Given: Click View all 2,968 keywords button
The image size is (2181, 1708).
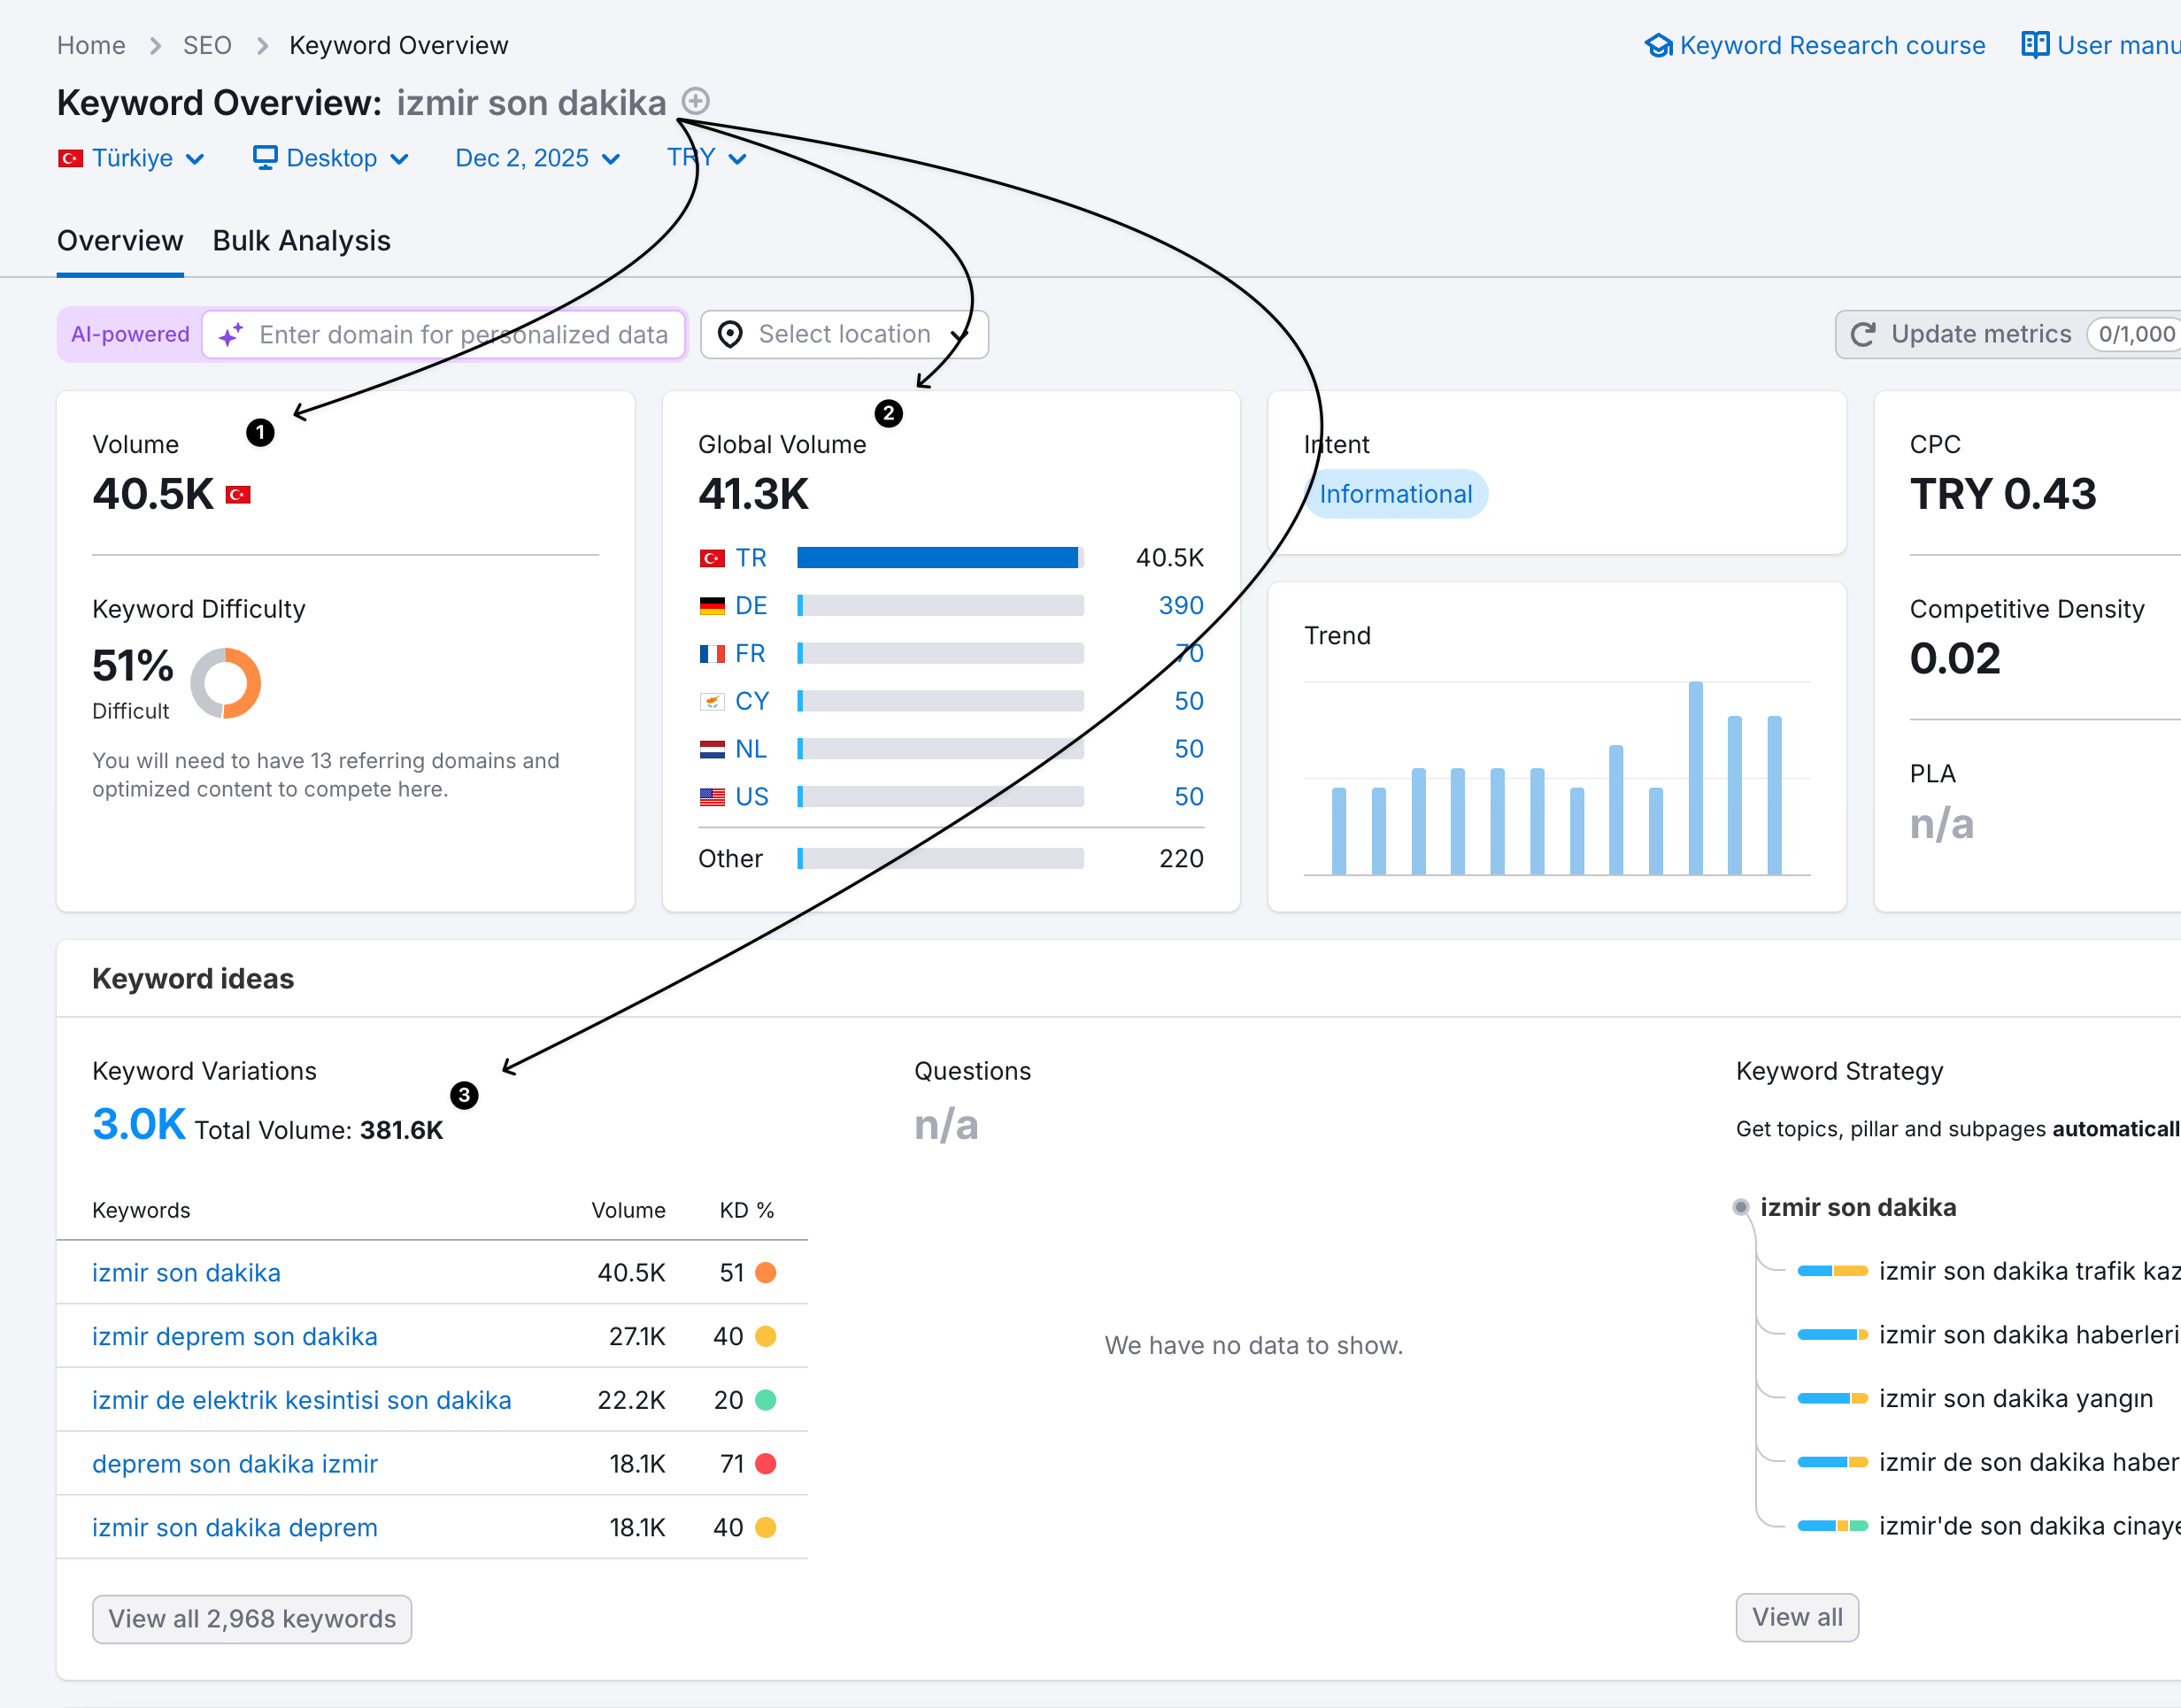Looking at the screenshot, I should (252, 1618).
